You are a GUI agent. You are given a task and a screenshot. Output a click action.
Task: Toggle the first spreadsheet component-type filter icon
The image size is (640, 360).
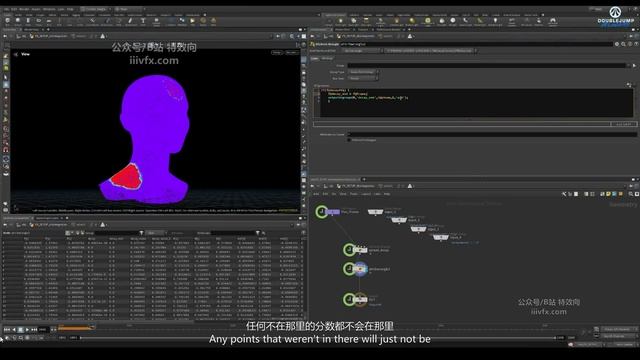[68, 233]
